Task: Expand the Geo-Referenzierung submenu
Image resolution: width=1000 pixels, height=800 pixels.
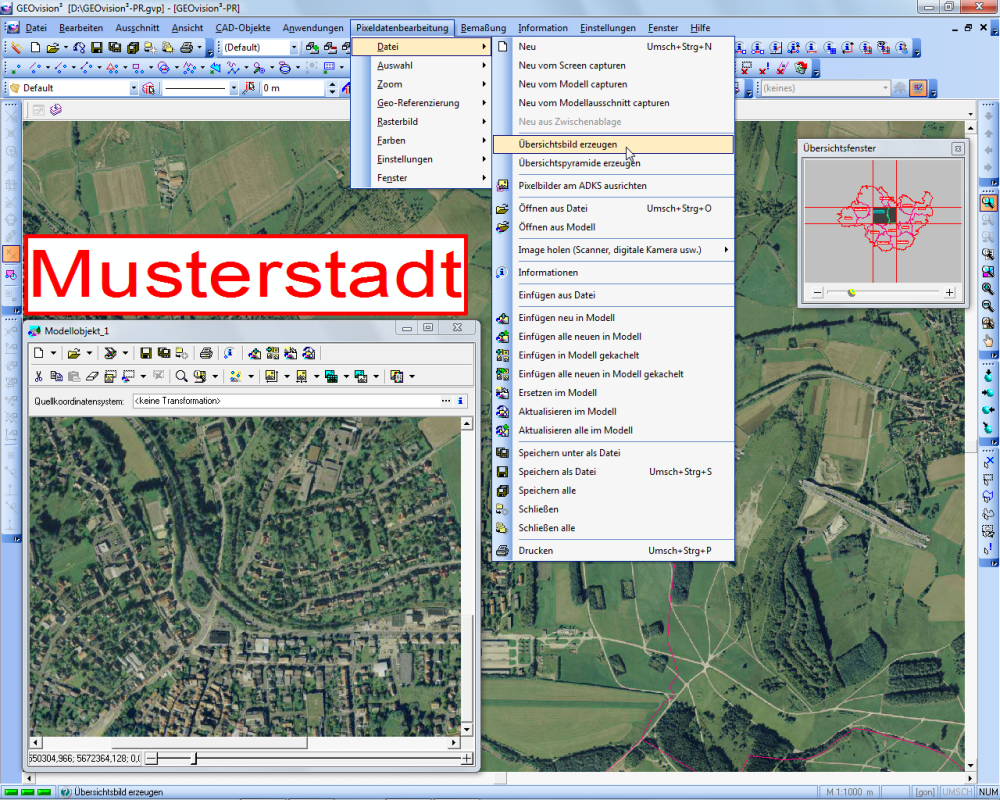Action: (422, 103)
